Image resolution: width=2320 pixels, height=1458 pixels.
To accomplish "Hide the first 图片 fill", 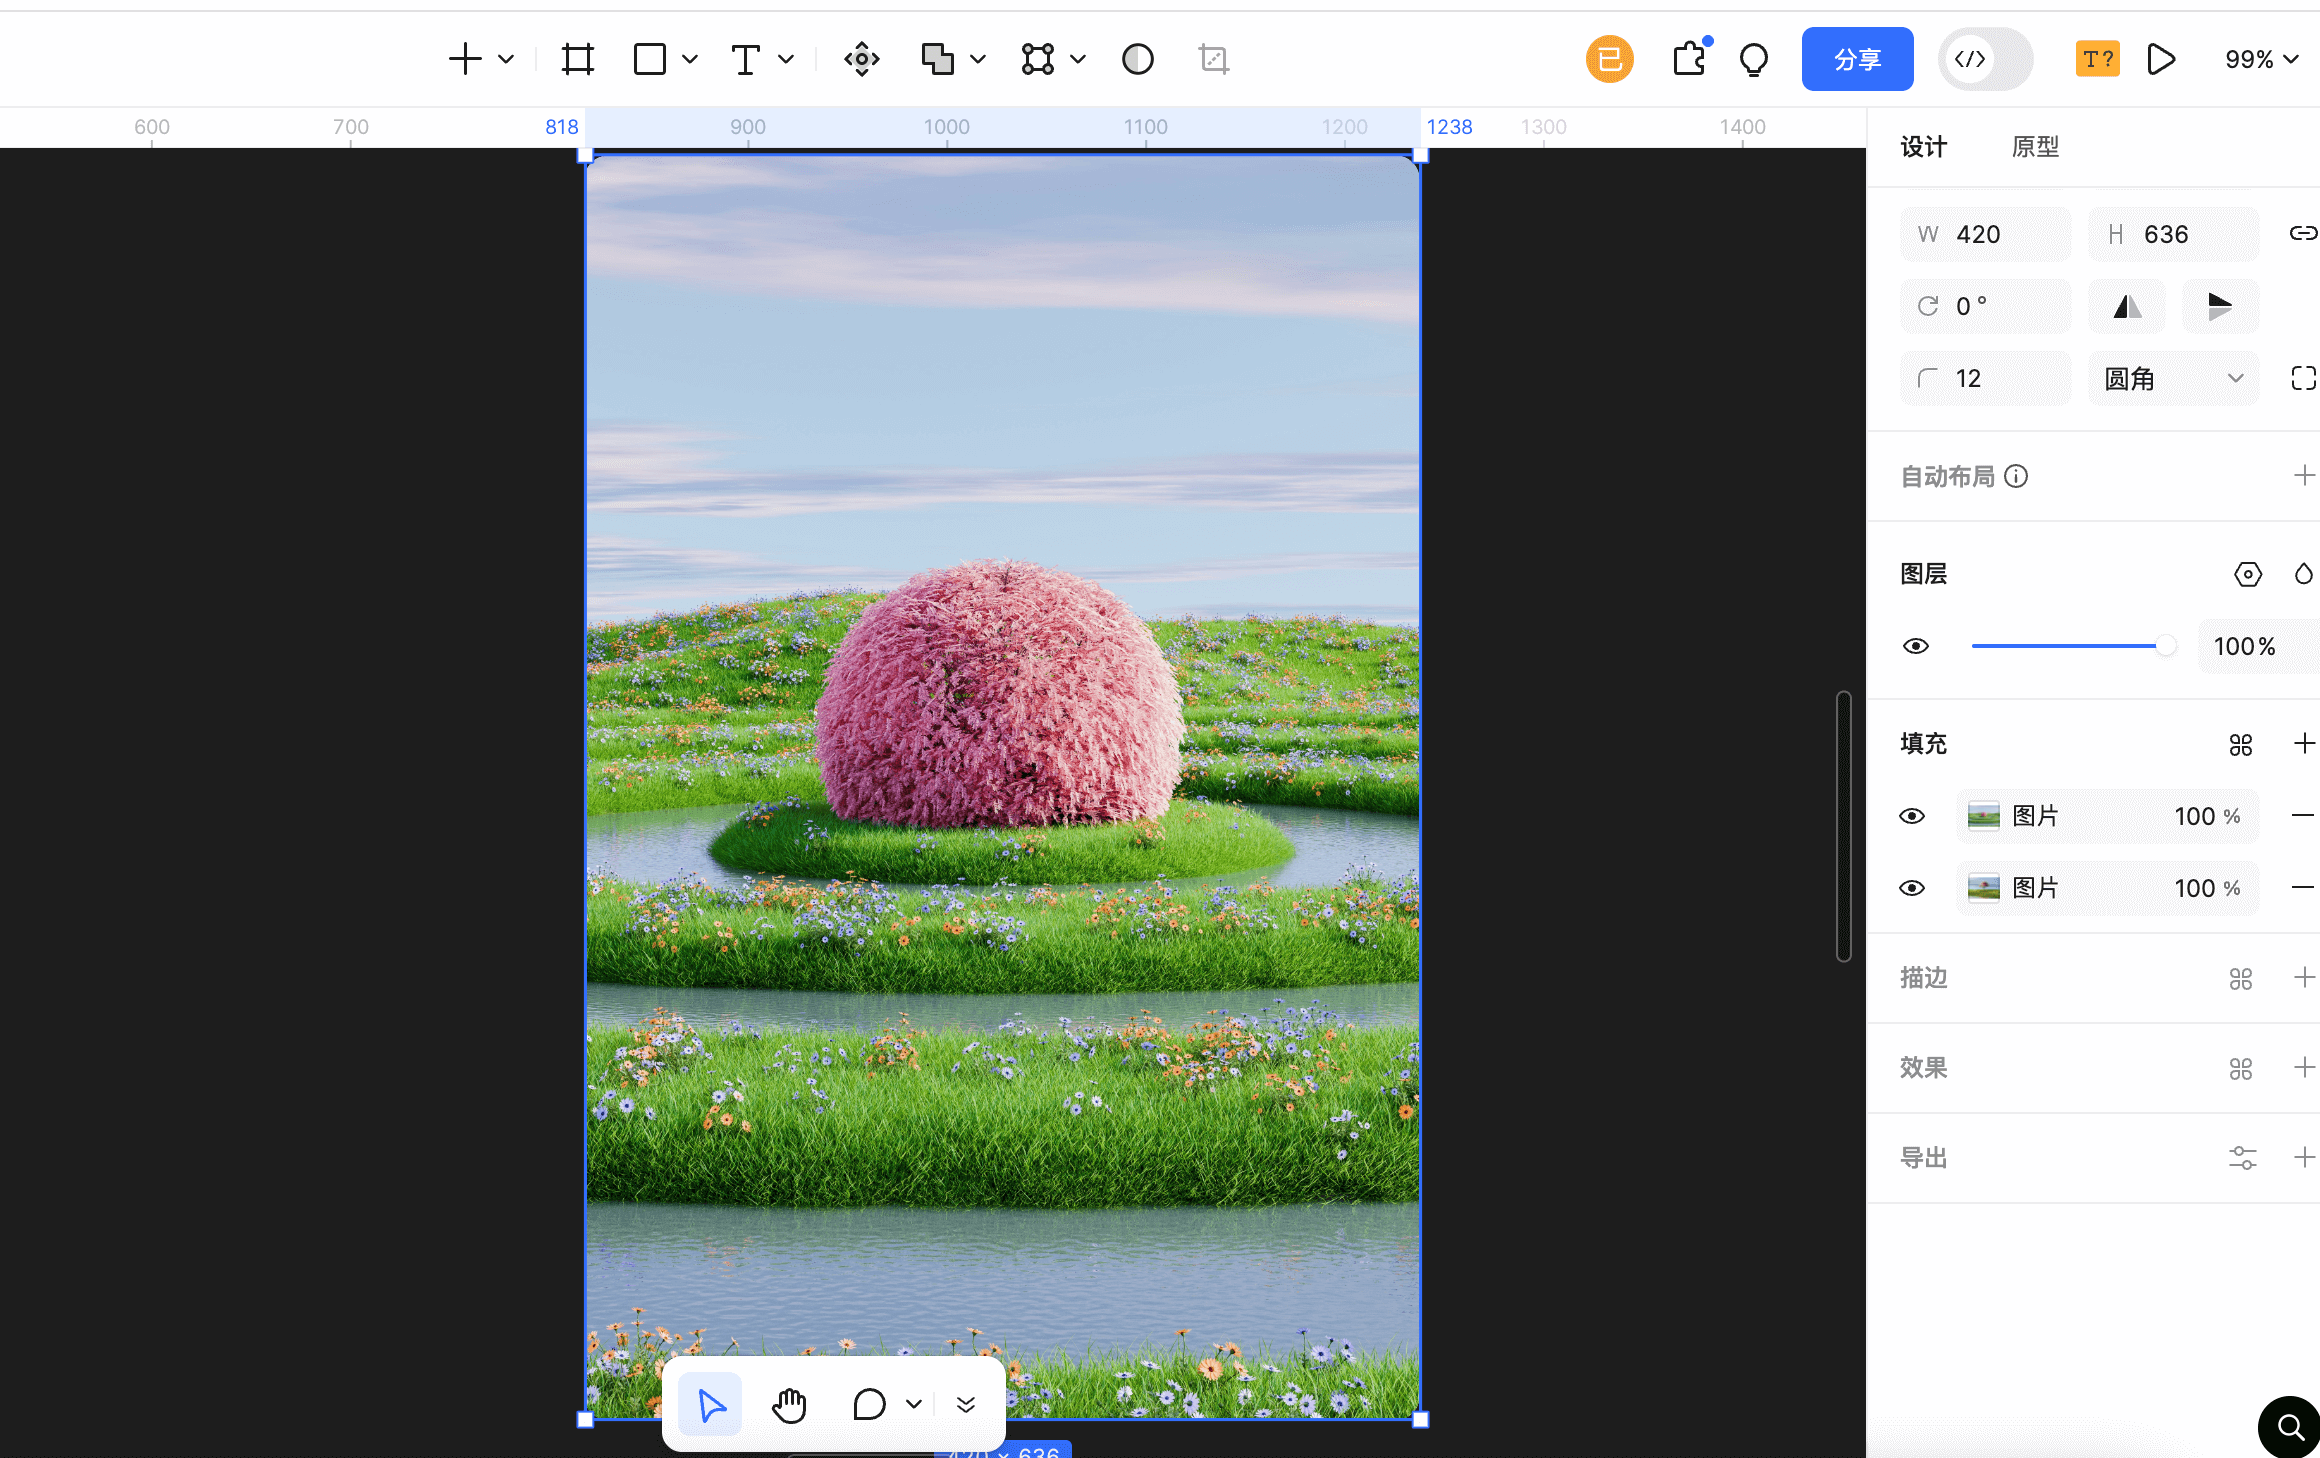I will [1911, 816].
